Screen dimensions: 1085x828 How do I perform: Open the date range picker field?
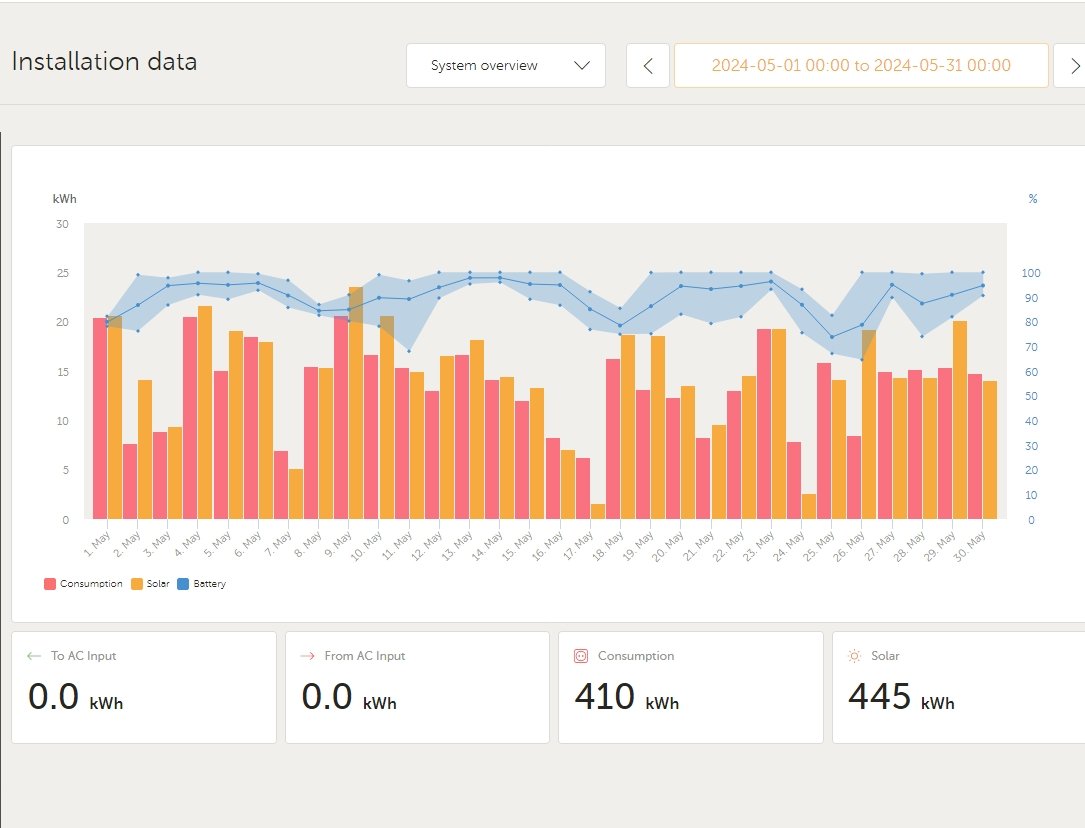pos(861,66)
